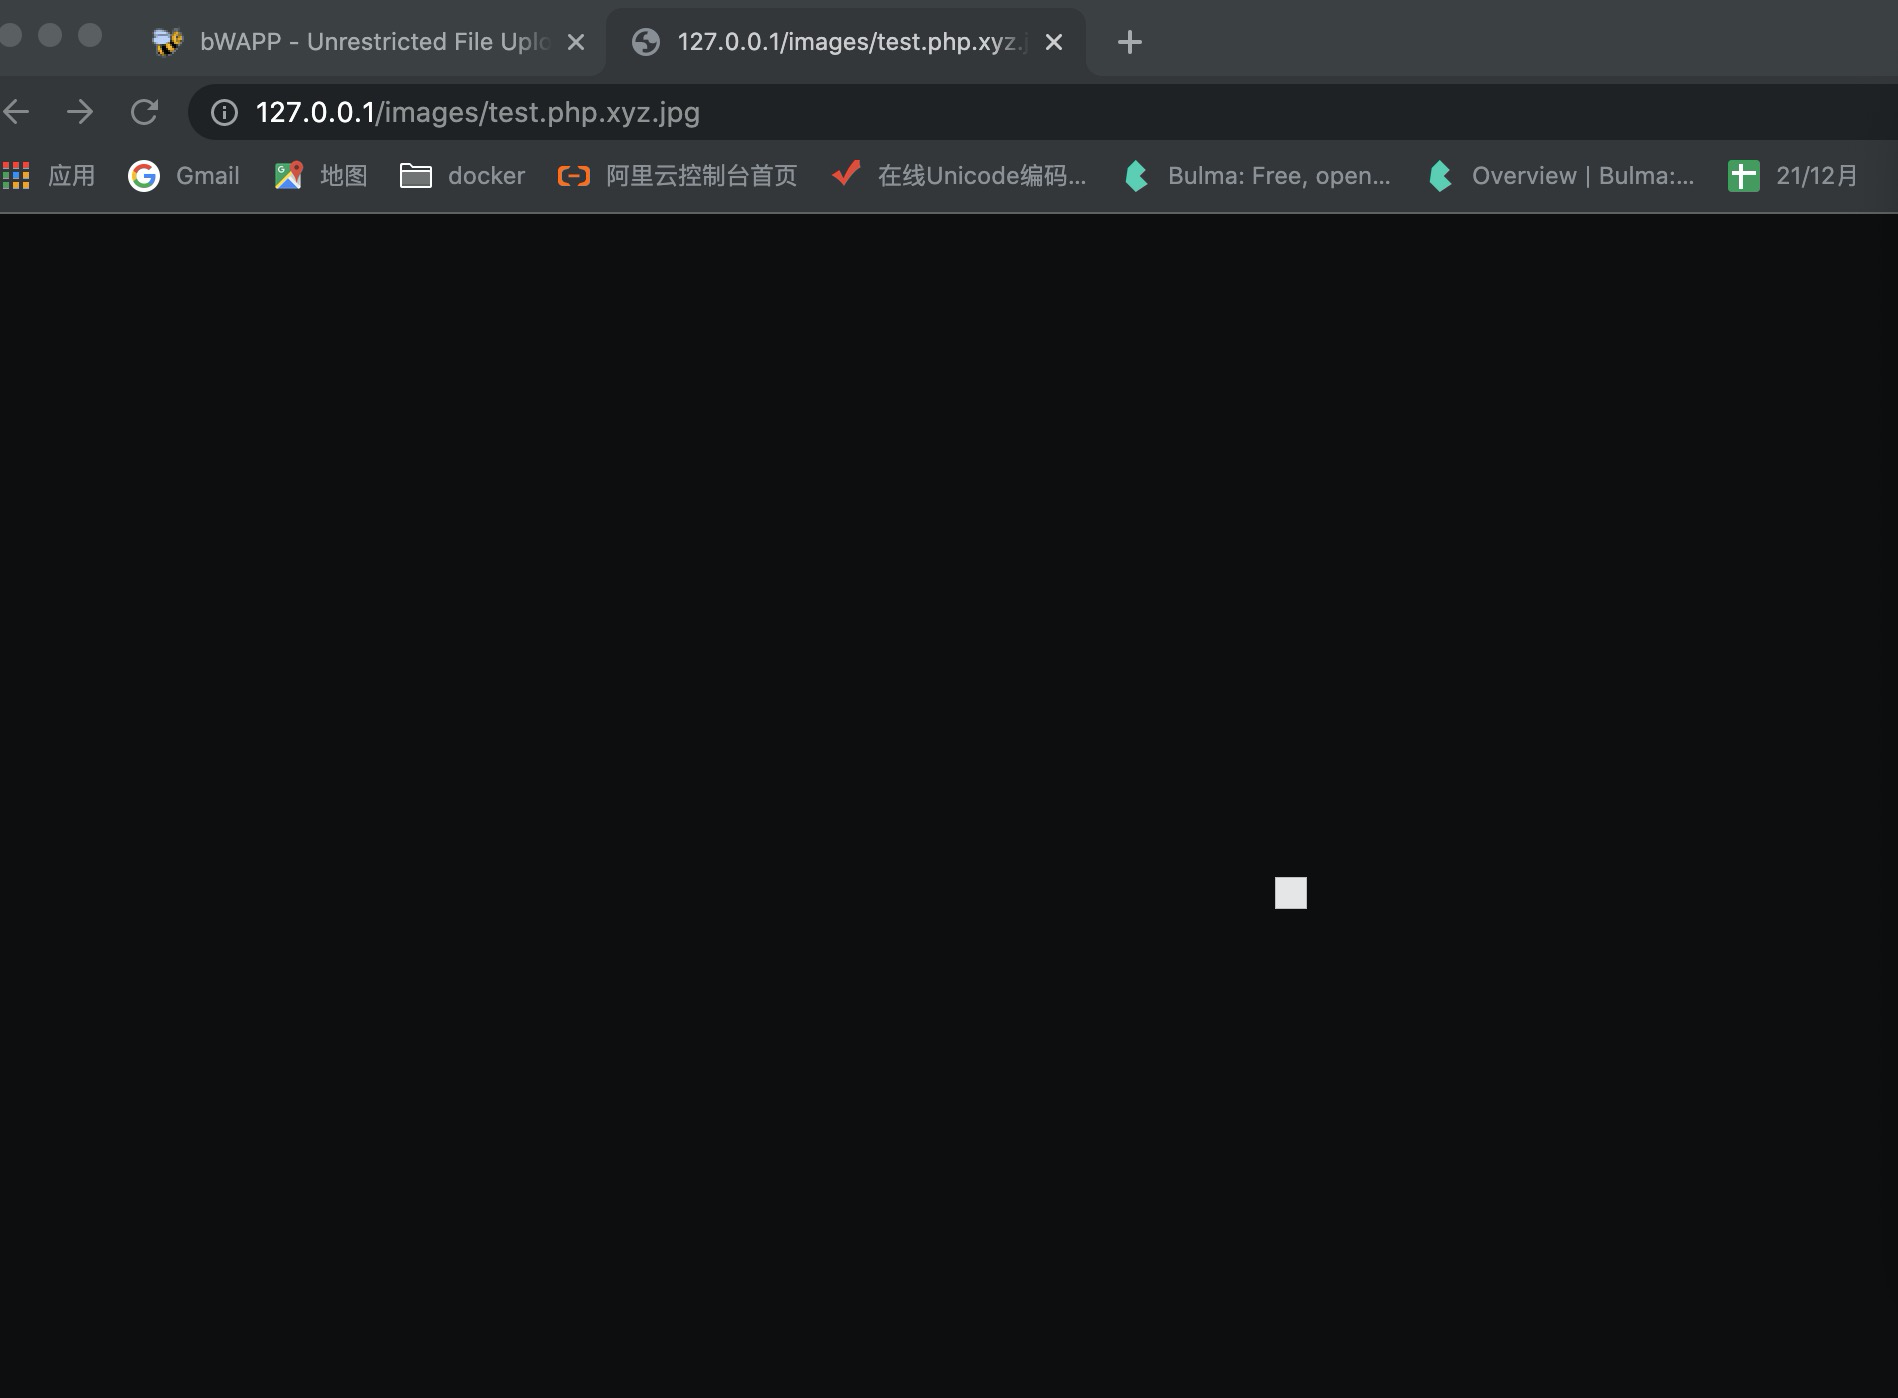Viewport: 1898px width, 1398px height.
Task: Expand the docker bookmarks folder
Action: point(462,176)
